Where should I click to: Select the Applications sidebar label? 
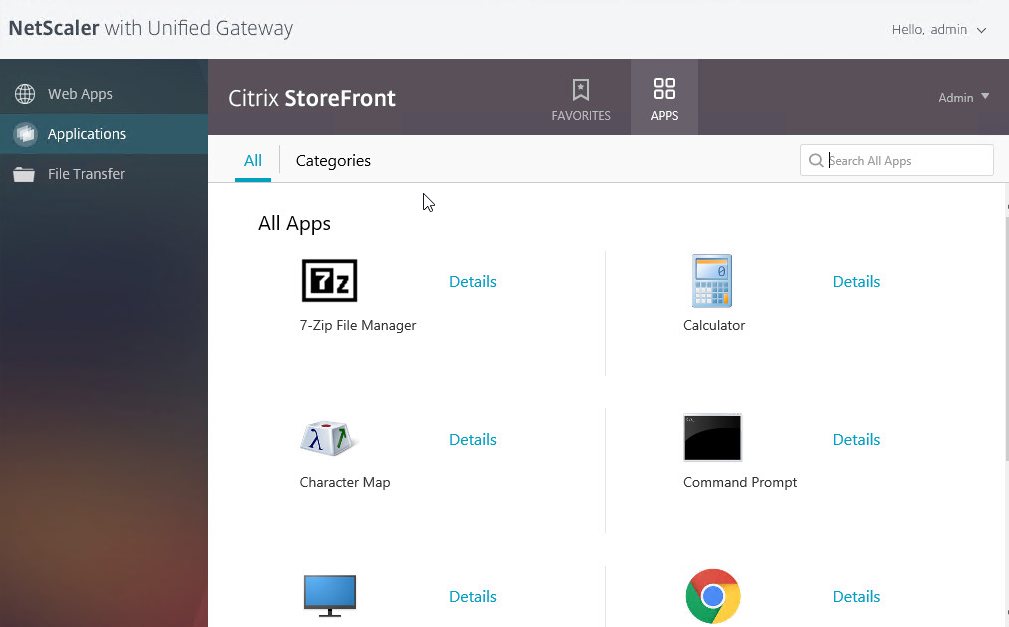[x=87, y=134]
